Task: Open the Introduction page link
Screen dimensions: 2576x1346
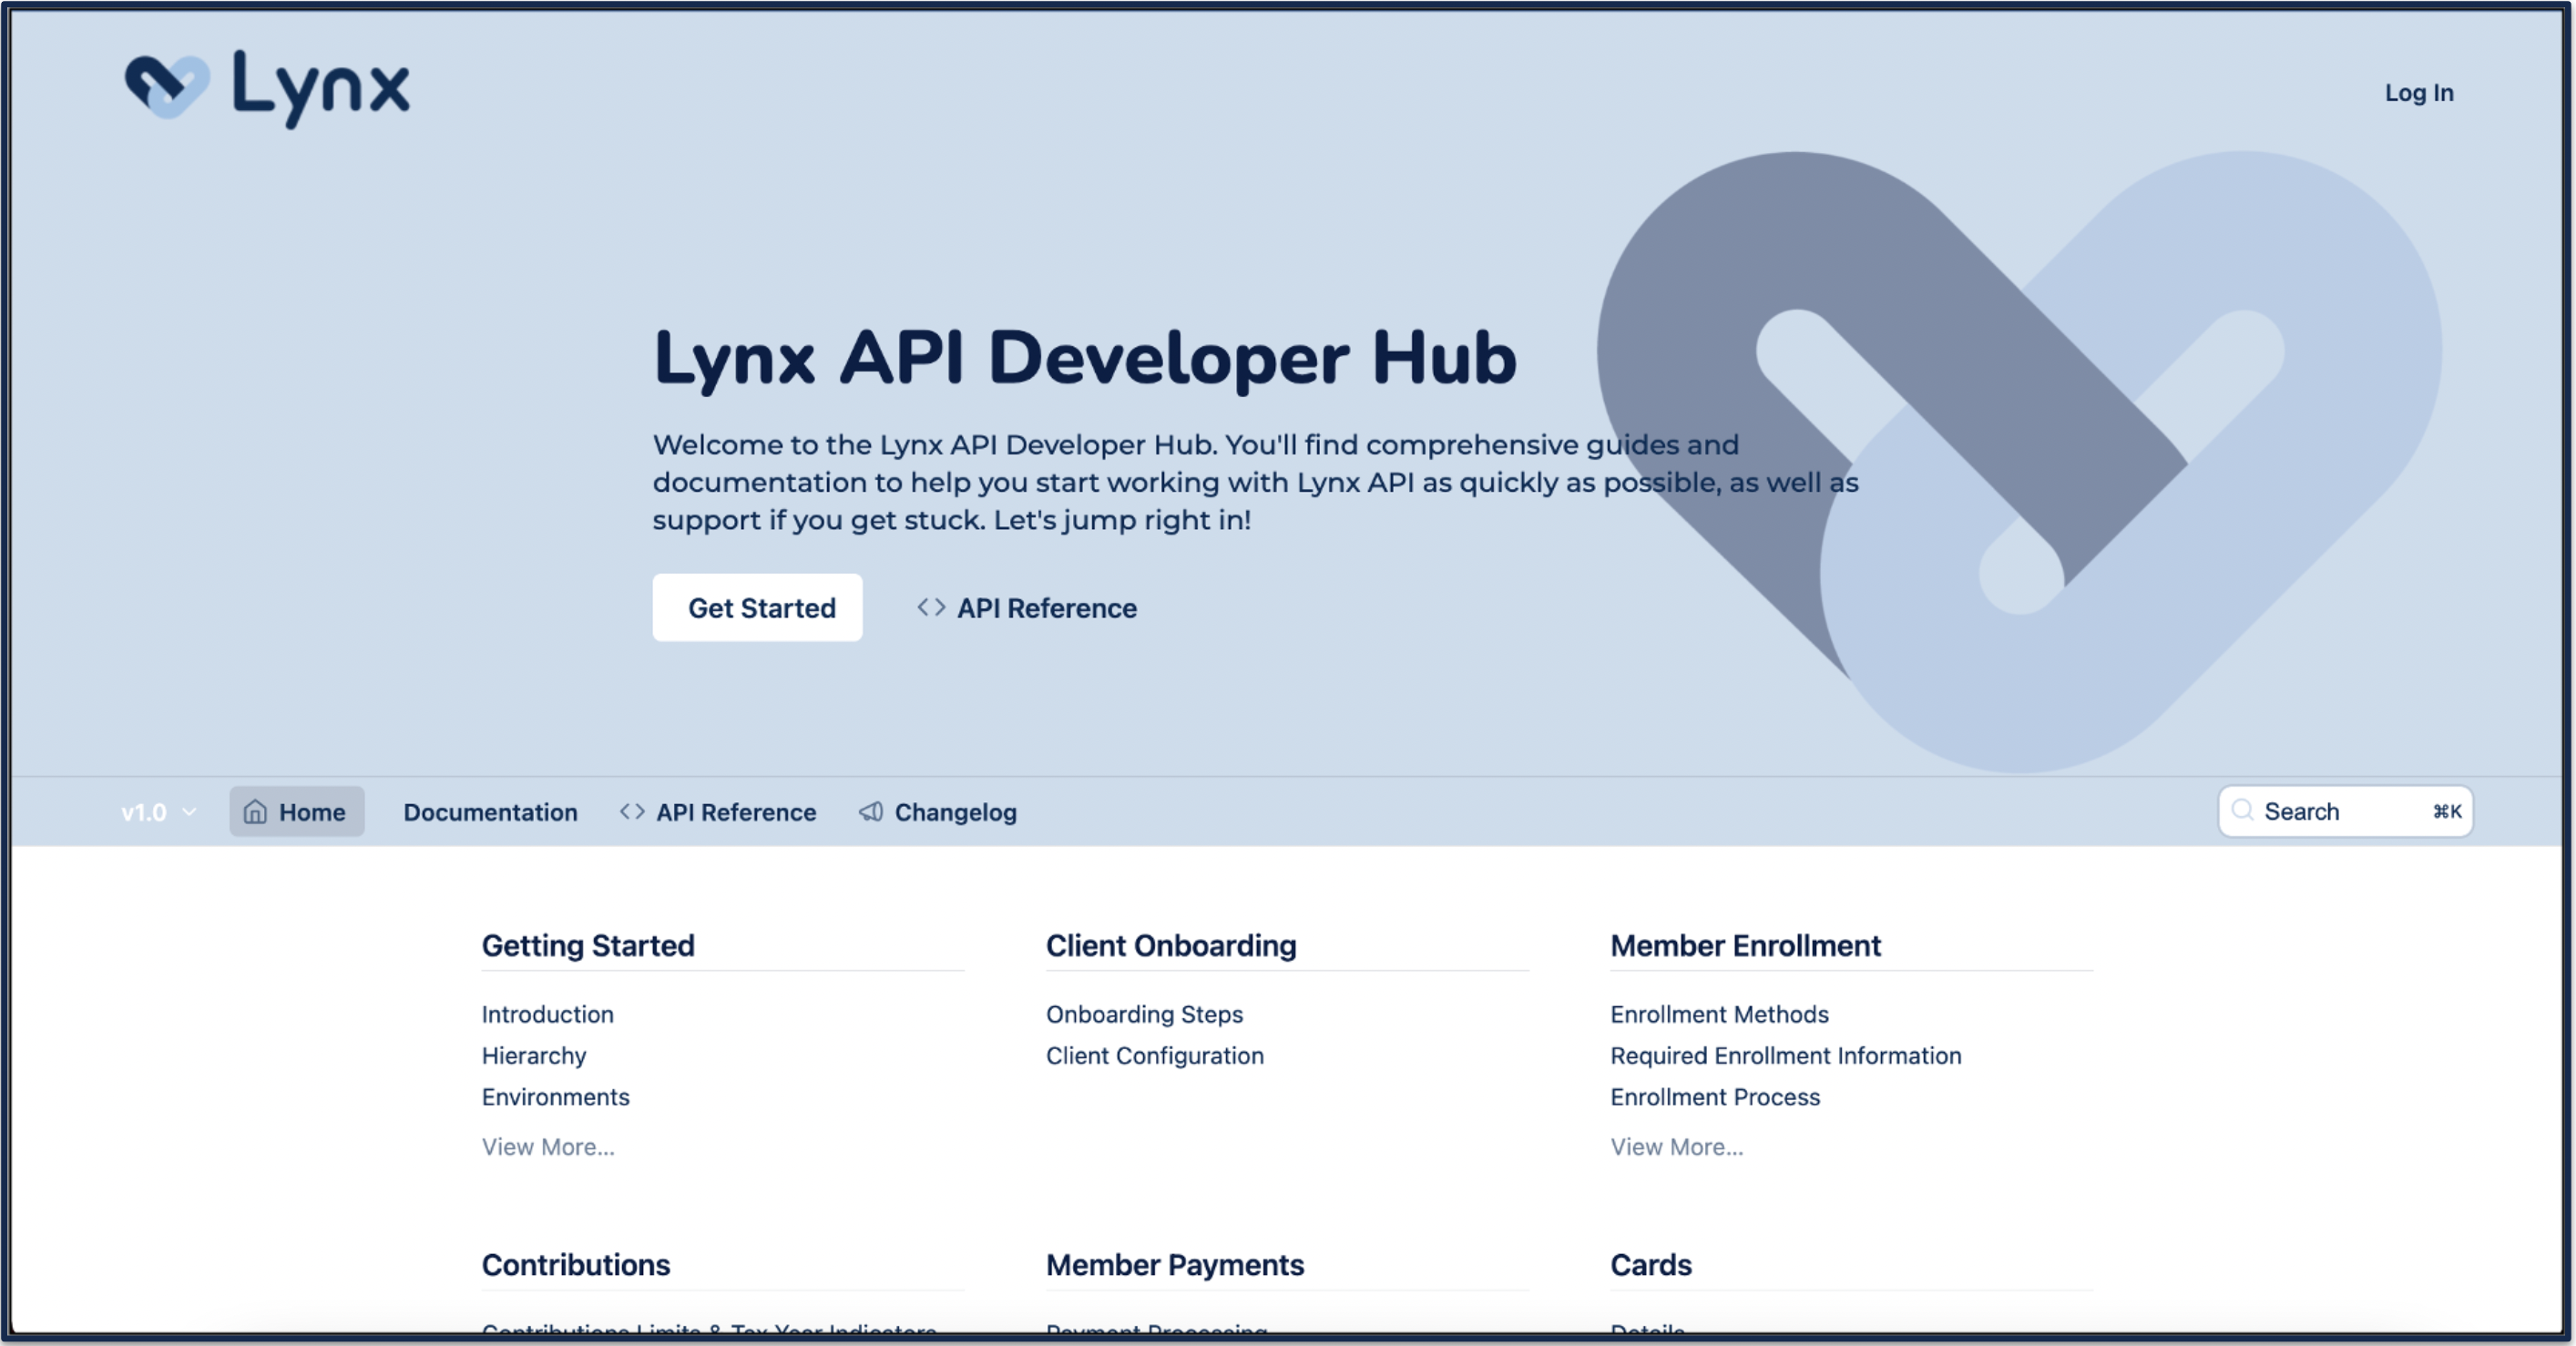Action: [x=547, y=1014]
